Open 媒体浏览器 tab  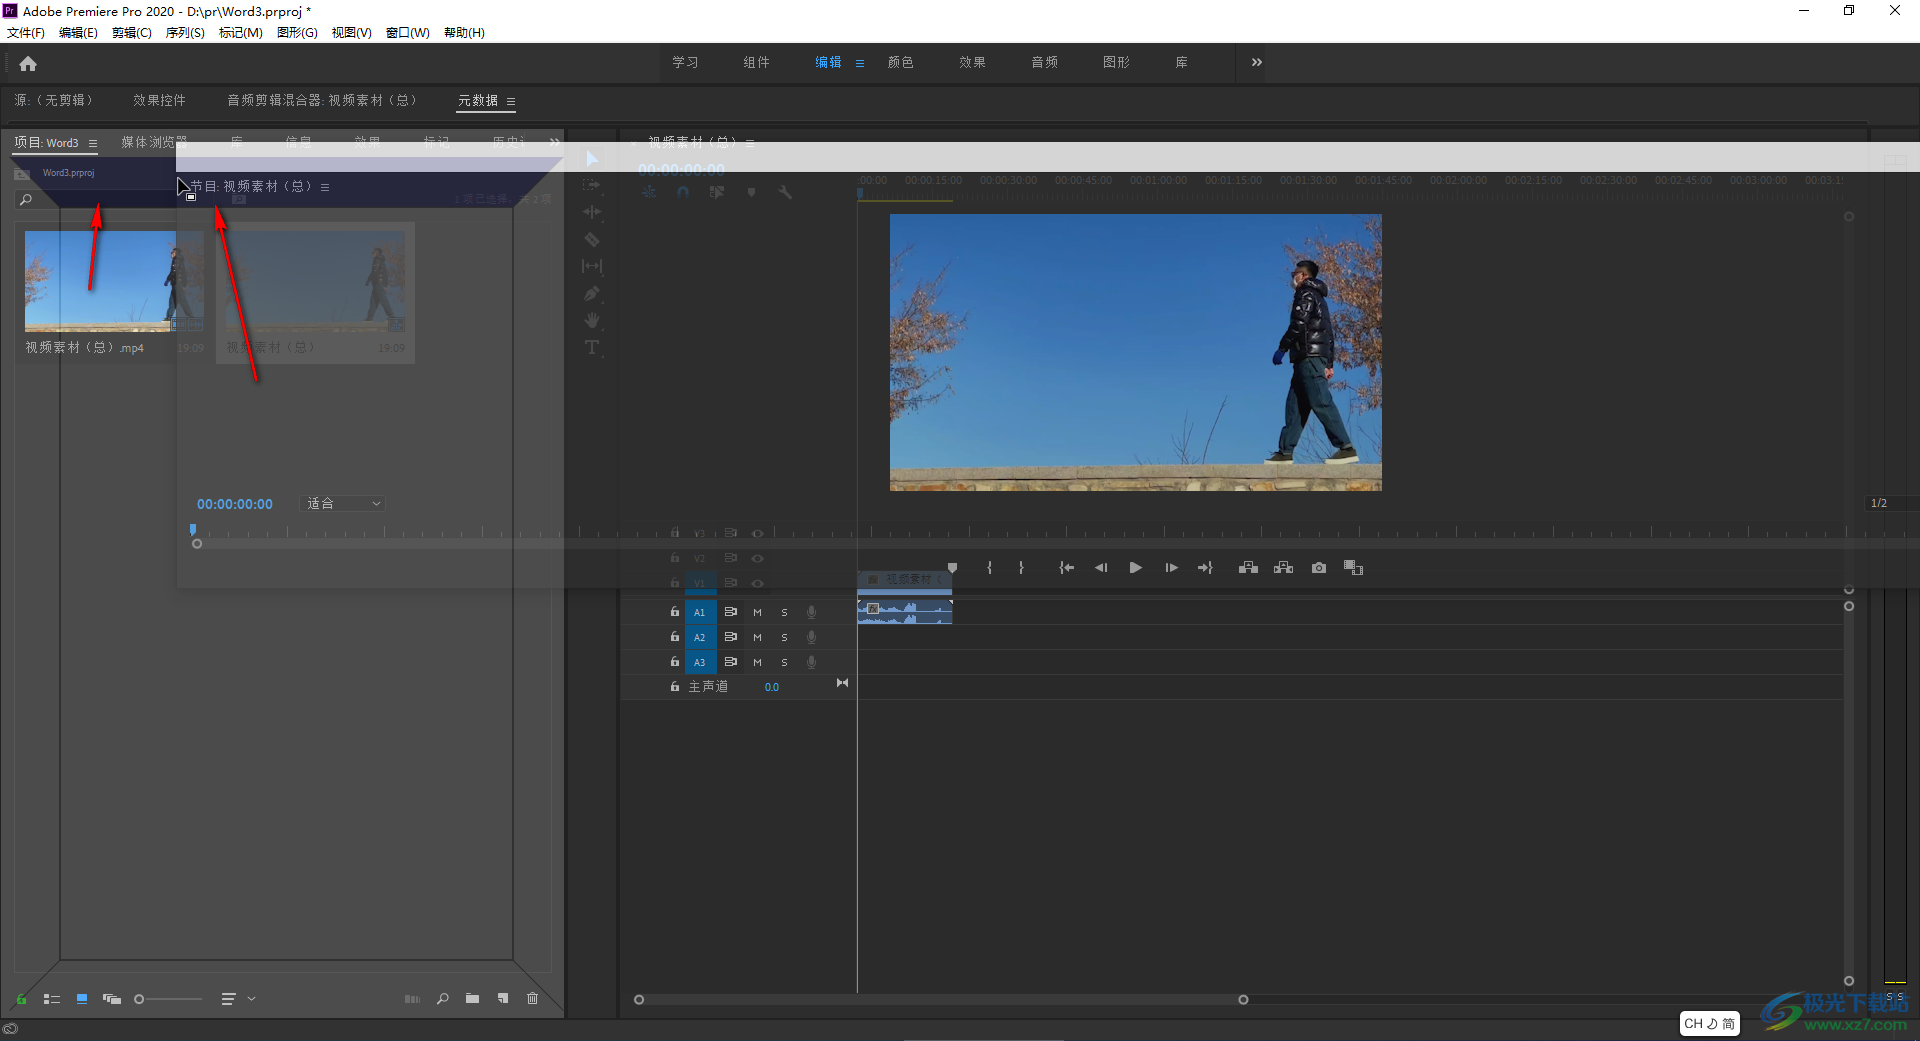tap(155, 142)
